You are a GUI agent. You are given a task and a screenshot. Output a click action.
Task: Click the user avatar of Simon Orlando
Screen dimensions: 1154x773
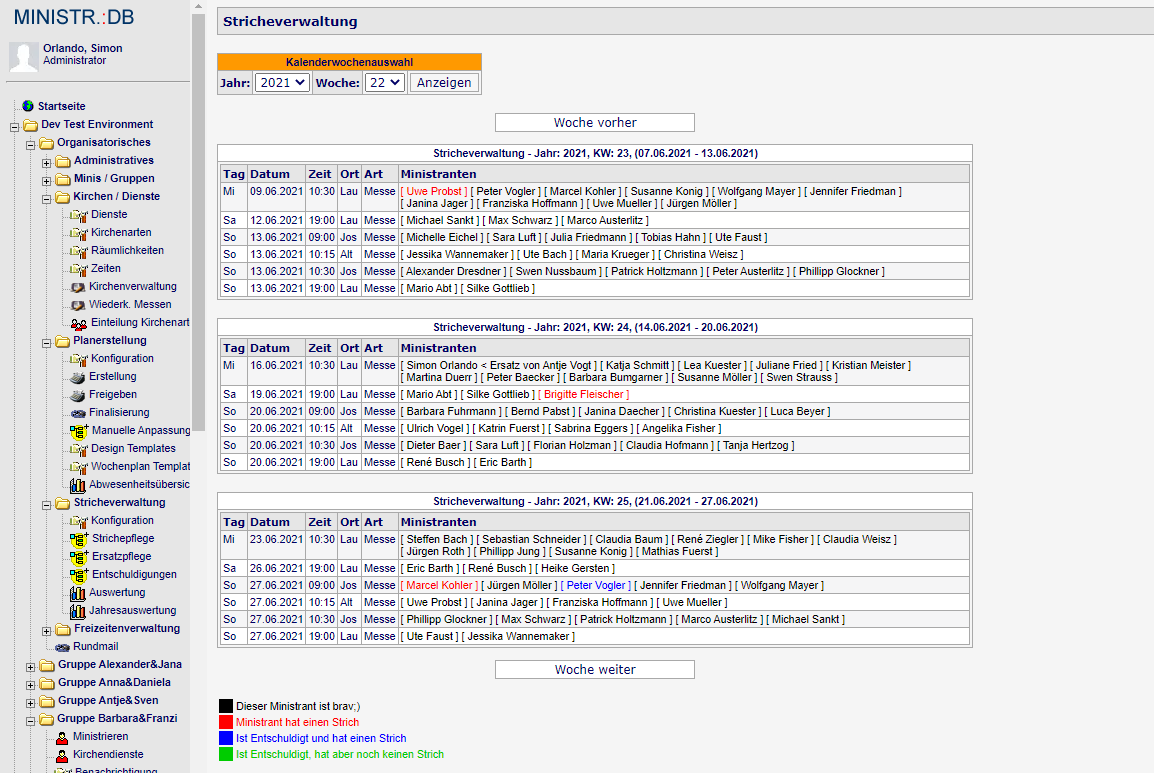(x=24, y=57)
